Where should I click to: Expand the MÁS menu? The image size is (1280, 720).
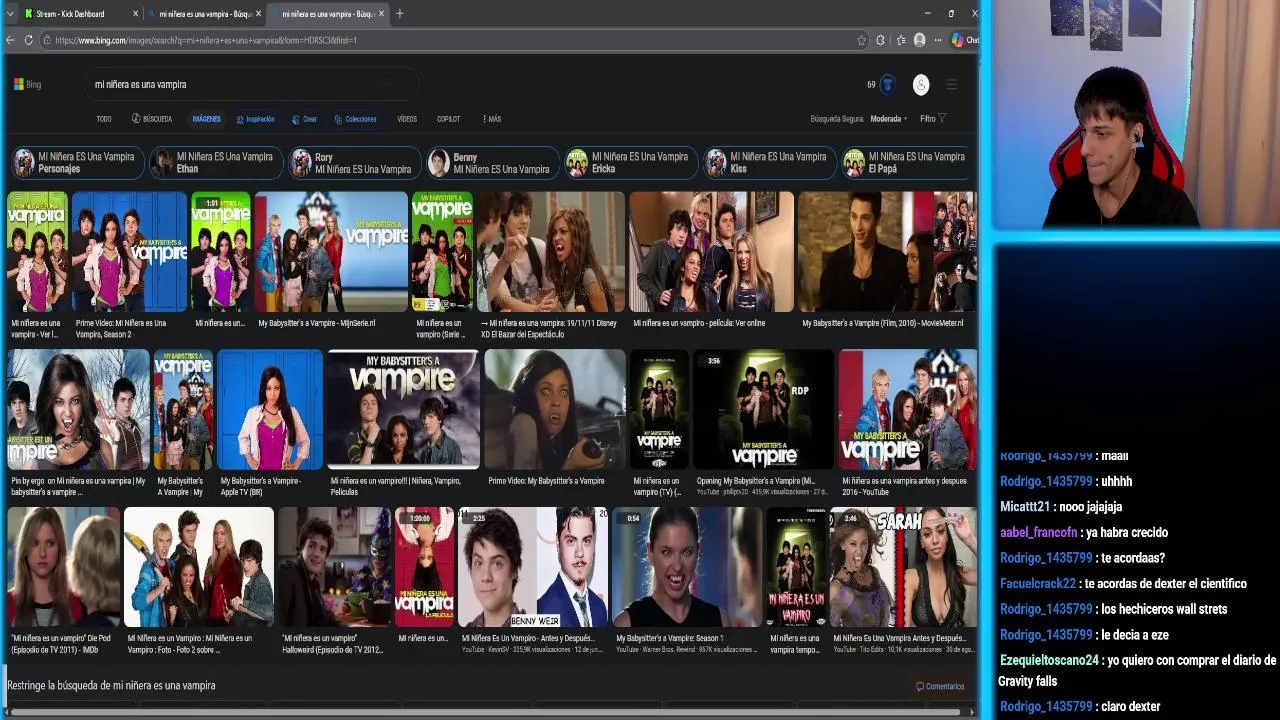tap(492, 119)
